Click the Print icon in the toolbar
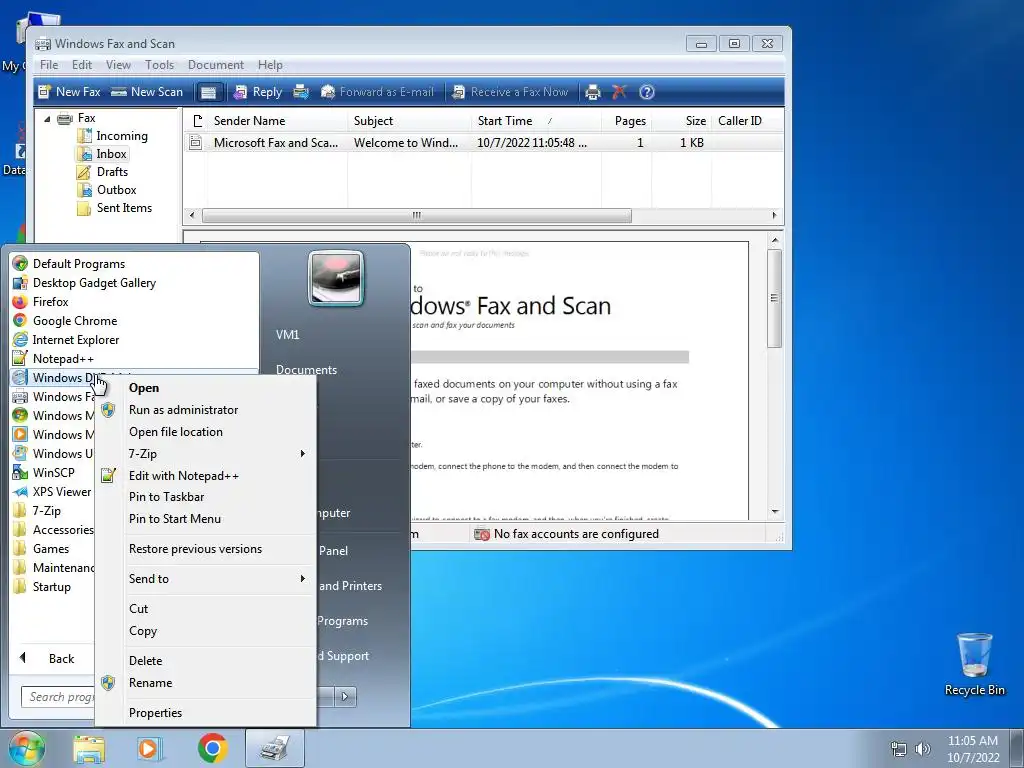The width and height of the screenshot is (1024, 768). point(593,92)
